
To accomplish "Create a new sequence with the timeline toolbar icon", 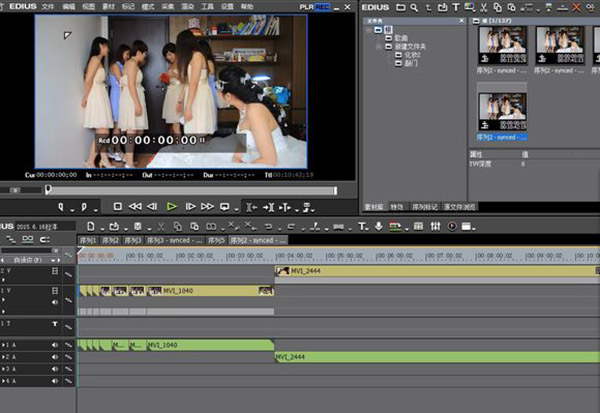I will (88, 226).
